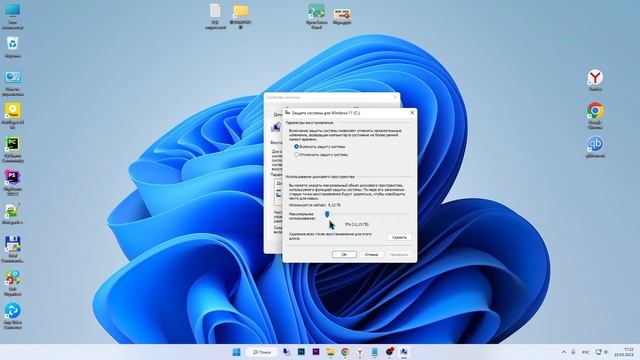
Task: Open the yellow folder on desktop
Action: pyautogui.click(x=240, y=16)
